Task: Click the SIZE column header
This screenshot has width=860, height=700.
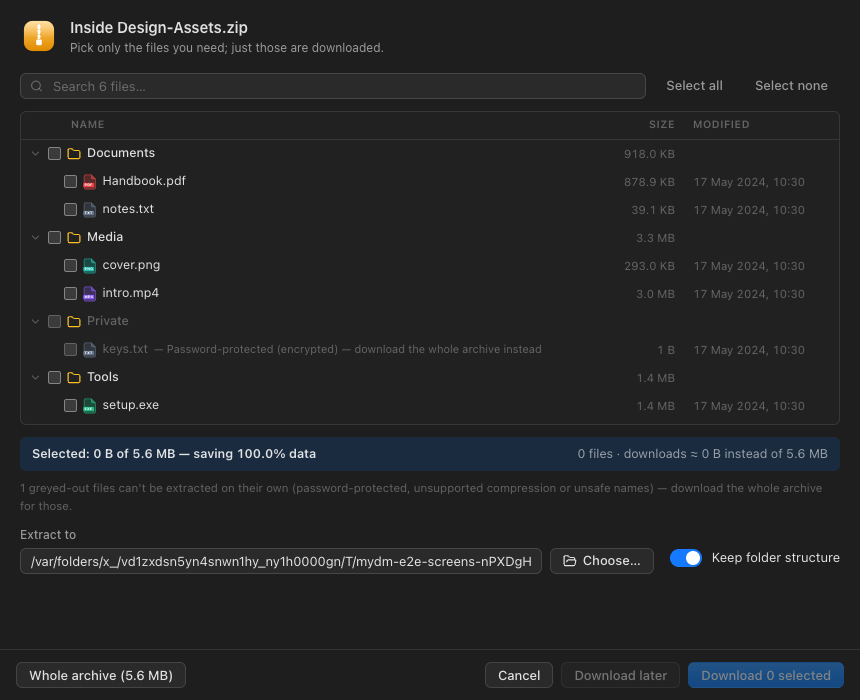Action: (661, 125)
